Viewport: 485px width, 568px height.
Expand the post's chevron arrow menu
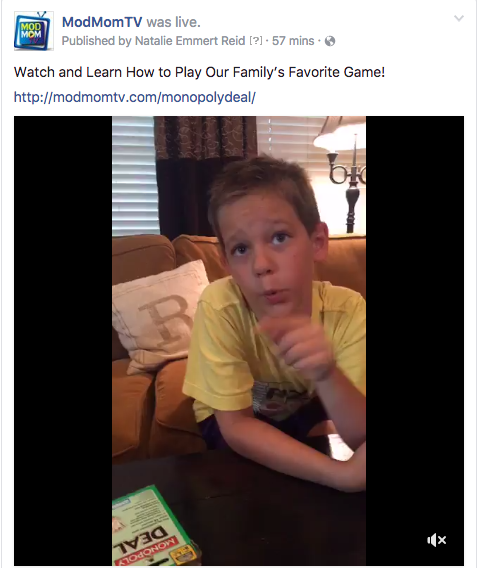pos(459,18)
